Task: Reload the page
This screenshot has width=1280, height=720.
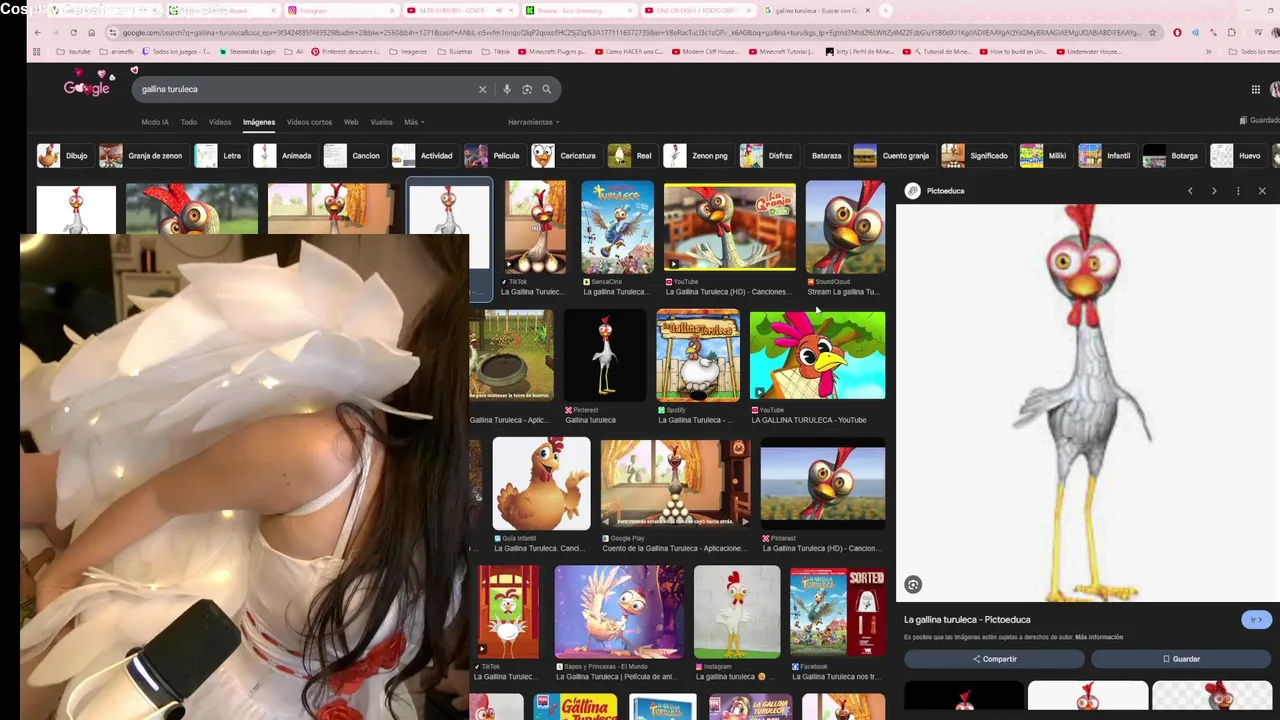Action: click(73, 32)
